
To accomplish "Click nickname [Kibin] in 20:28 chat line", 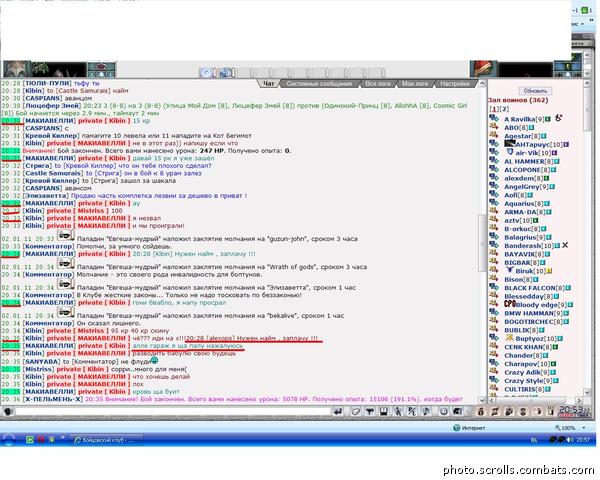I will point(33,91).
